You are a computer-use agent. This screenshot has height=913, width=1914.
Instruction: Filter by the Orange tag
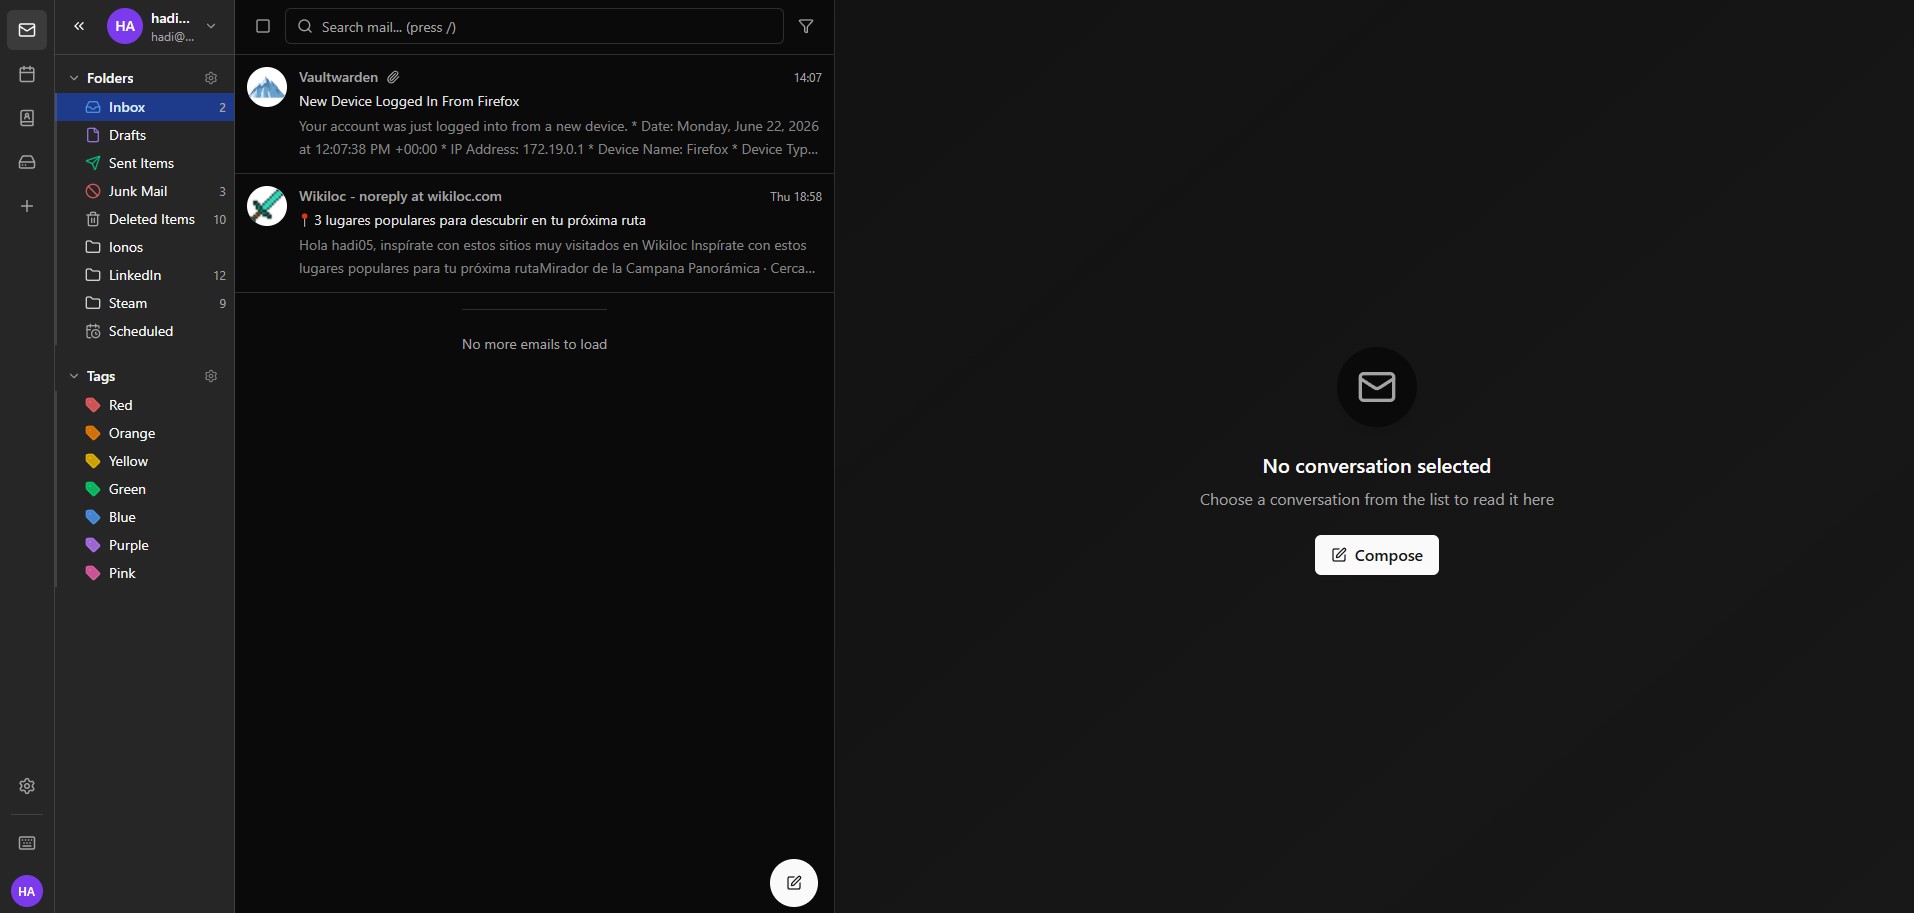[x=145, y=433]
